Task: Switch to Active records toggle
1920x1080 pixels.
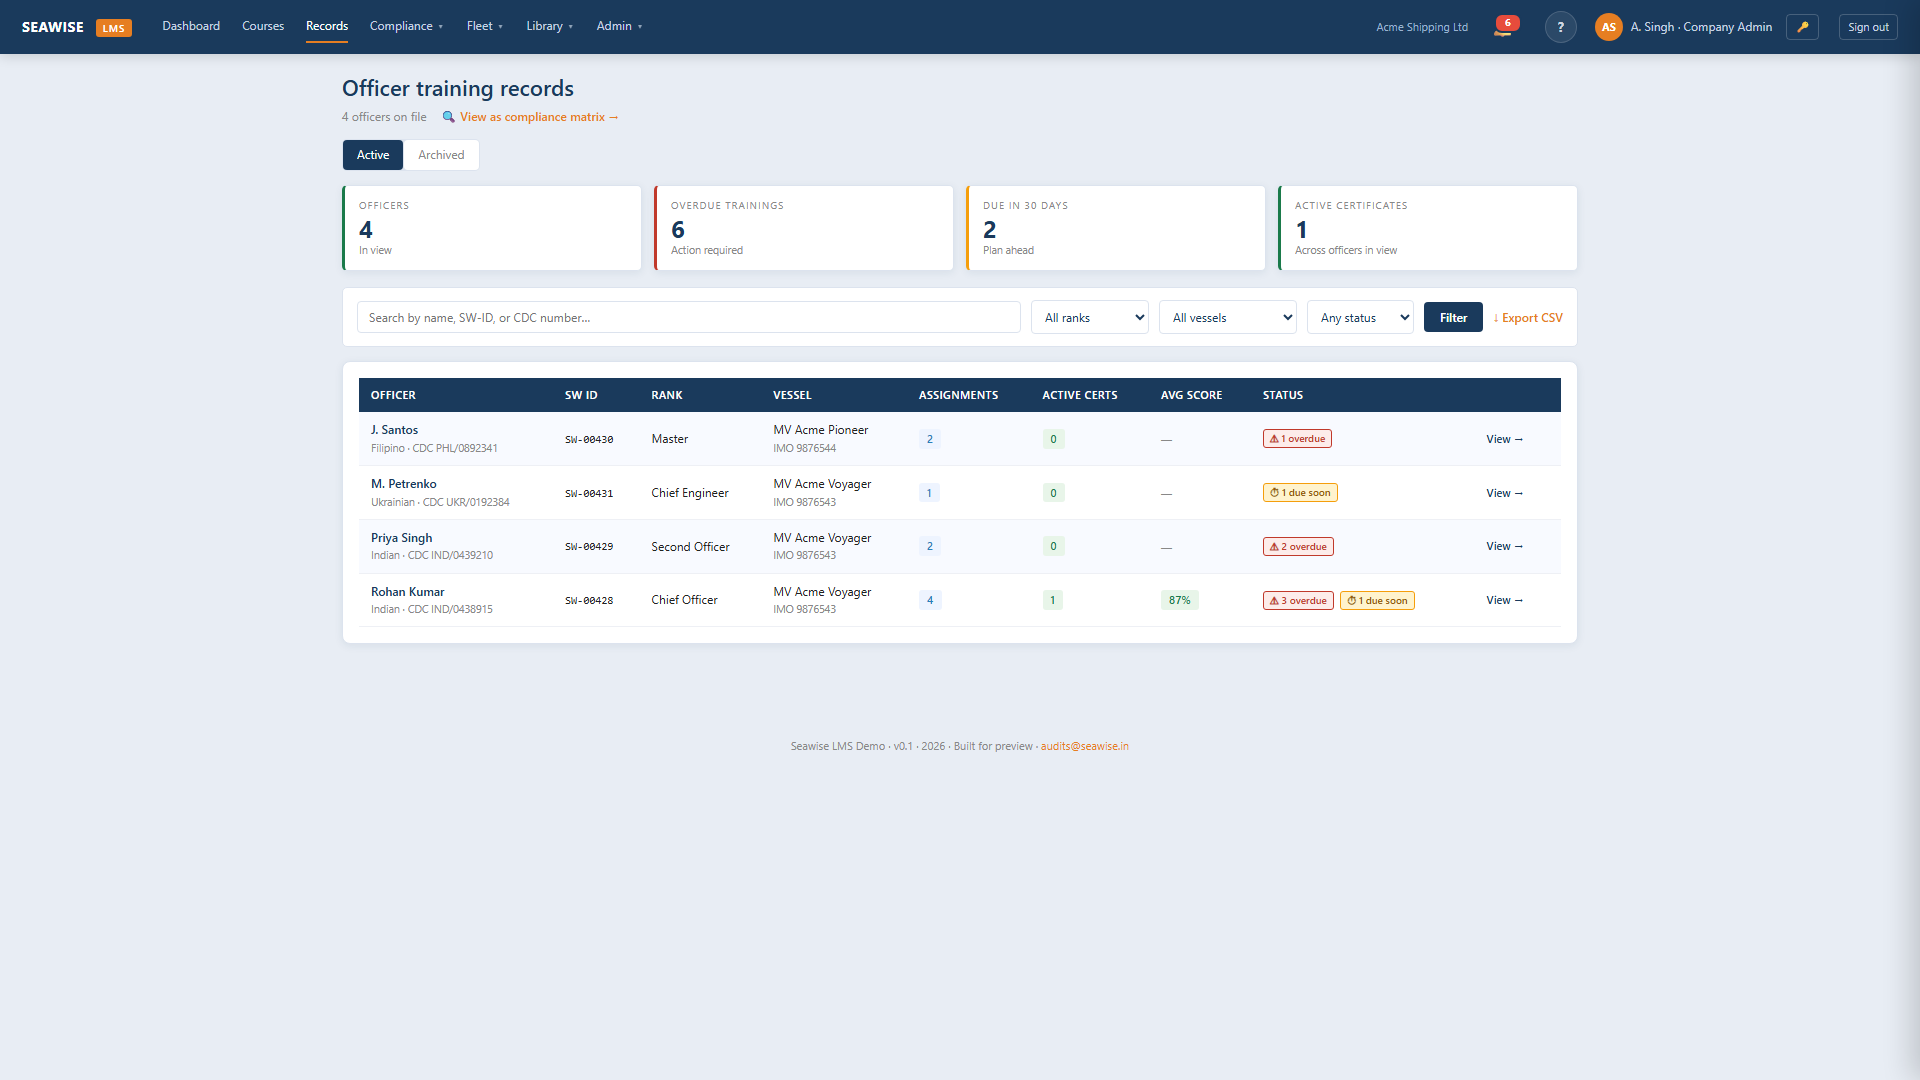Action: (x=373, y=155)
